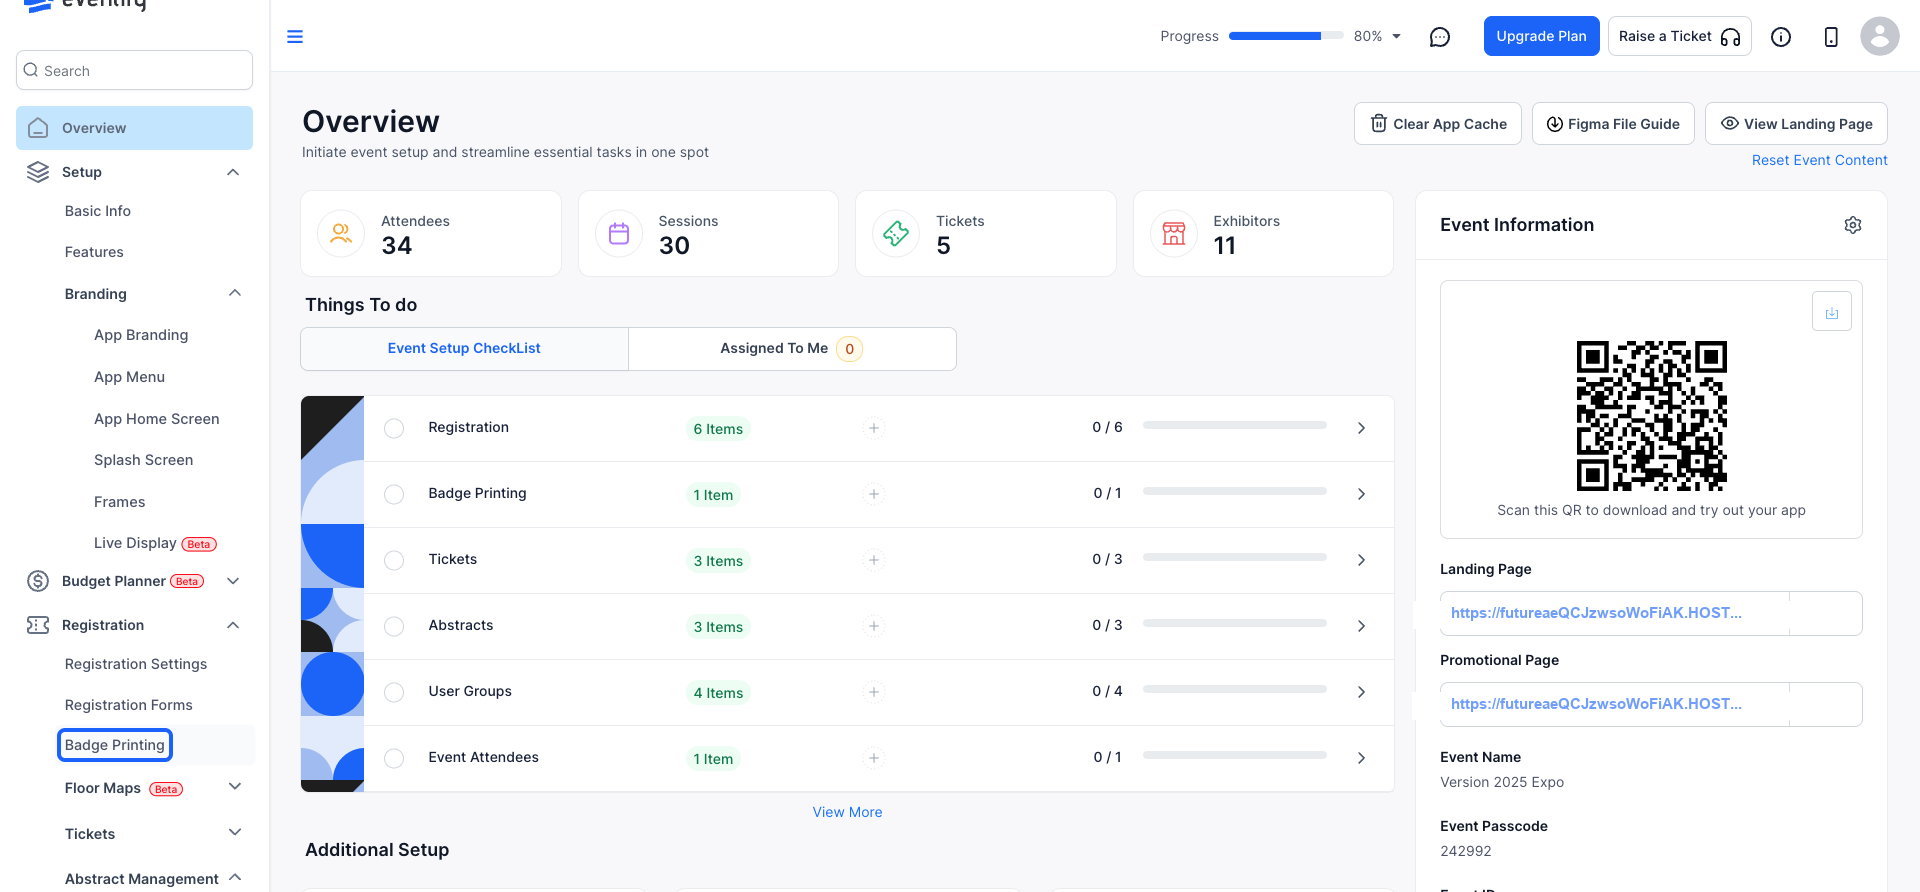Open the Event Information settings gear
1920x892 pixels.
pyautogui.click(x=1853, y=225)
